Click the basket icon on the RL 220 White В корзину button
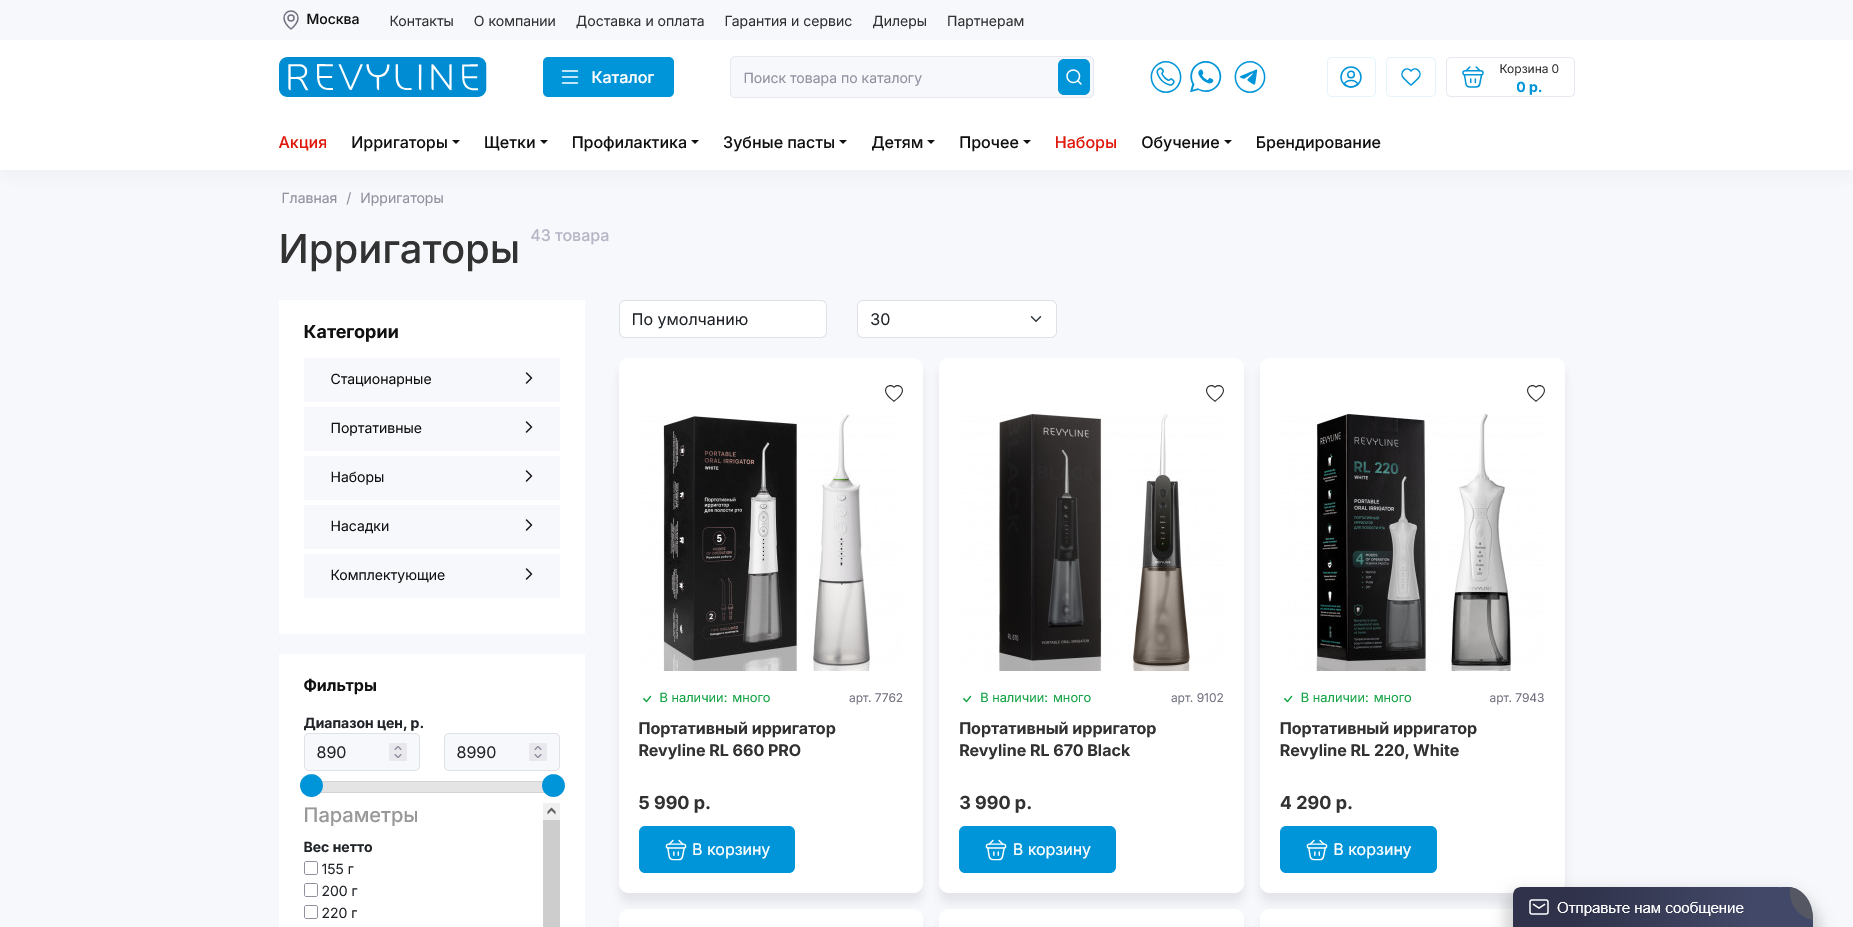This screenshot has height=927, width=1853. (x=1317, y=850)
